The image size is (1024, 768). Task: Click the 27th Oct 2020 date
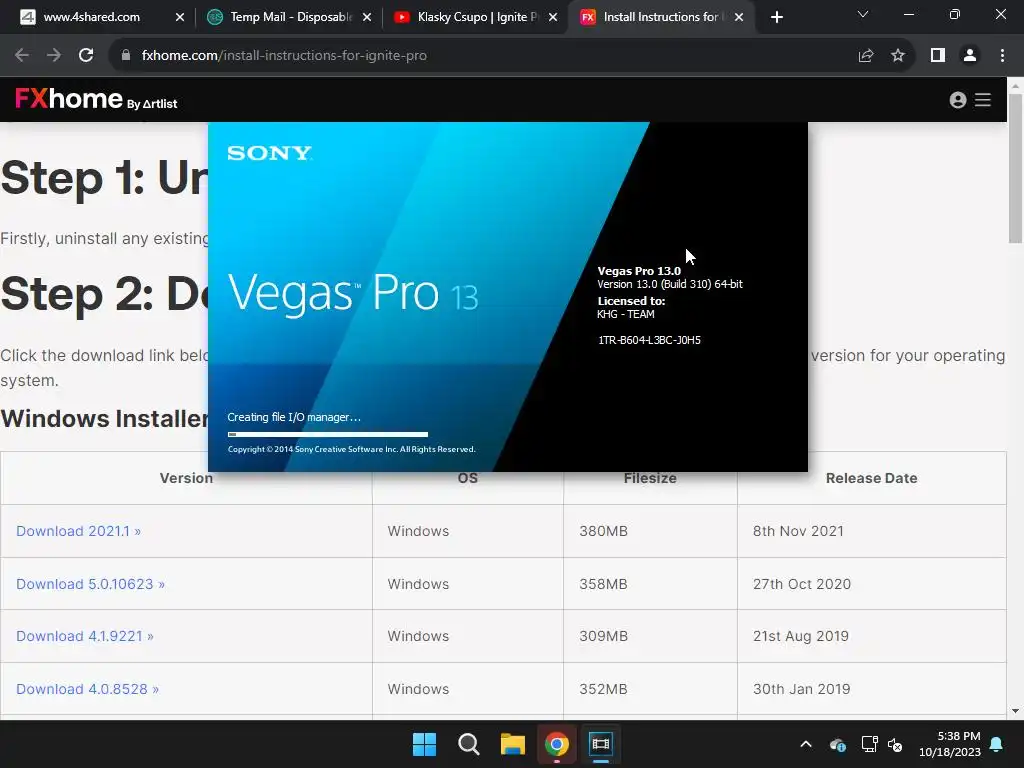(x=802, y=584)
